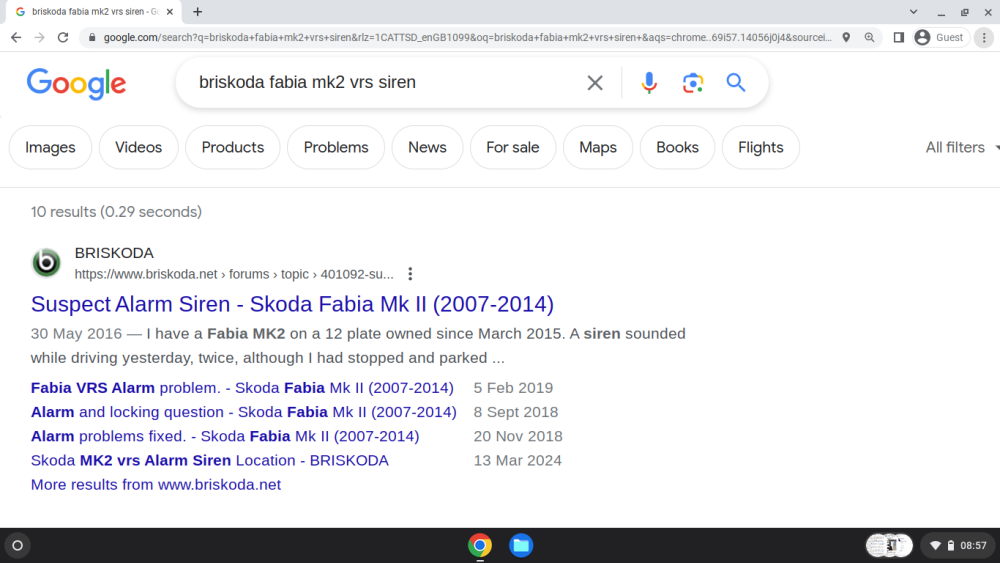1000x563 pixels.
Task: Click the '10 results (0.29 seconds)' text
Action: coord(116,212)
